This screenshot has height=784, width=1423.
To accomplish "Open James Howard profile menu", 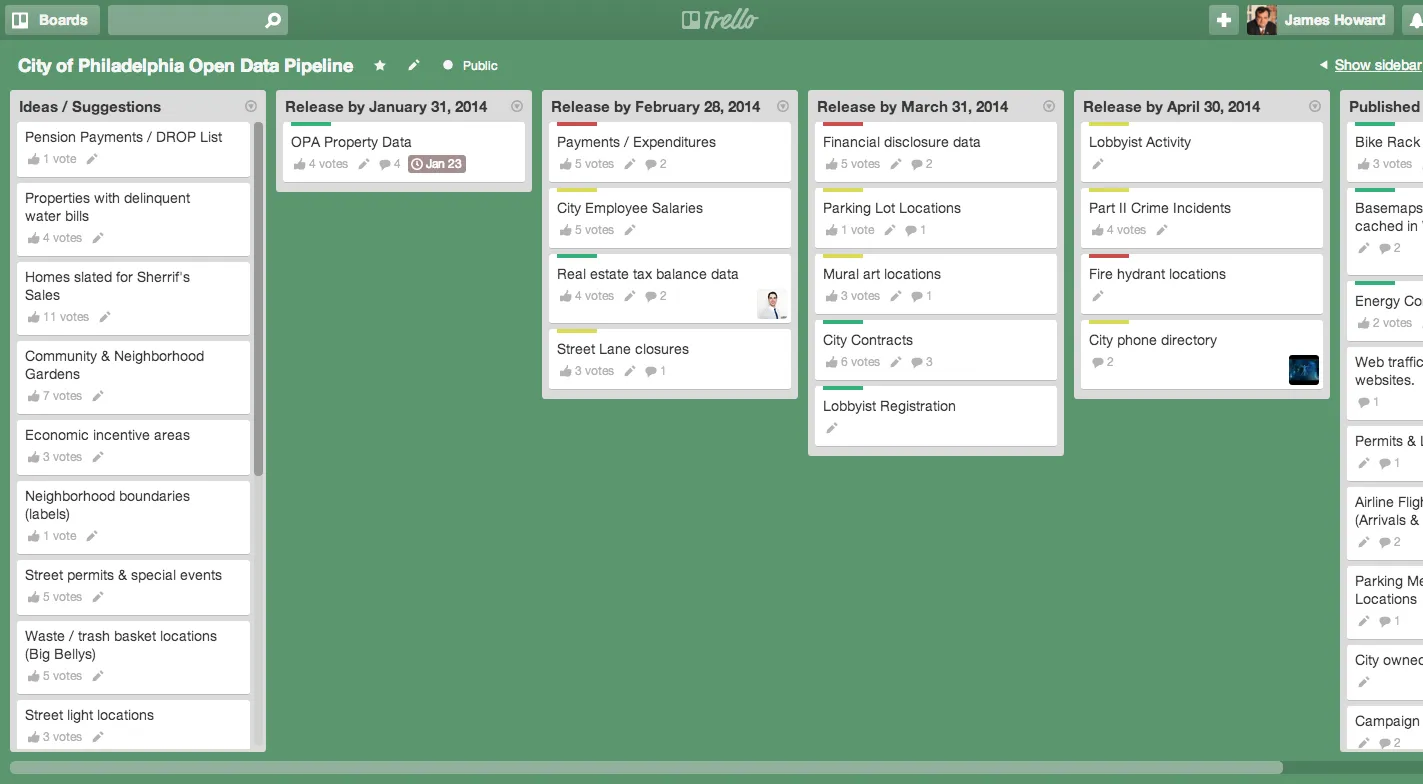I will (1319, 20).
